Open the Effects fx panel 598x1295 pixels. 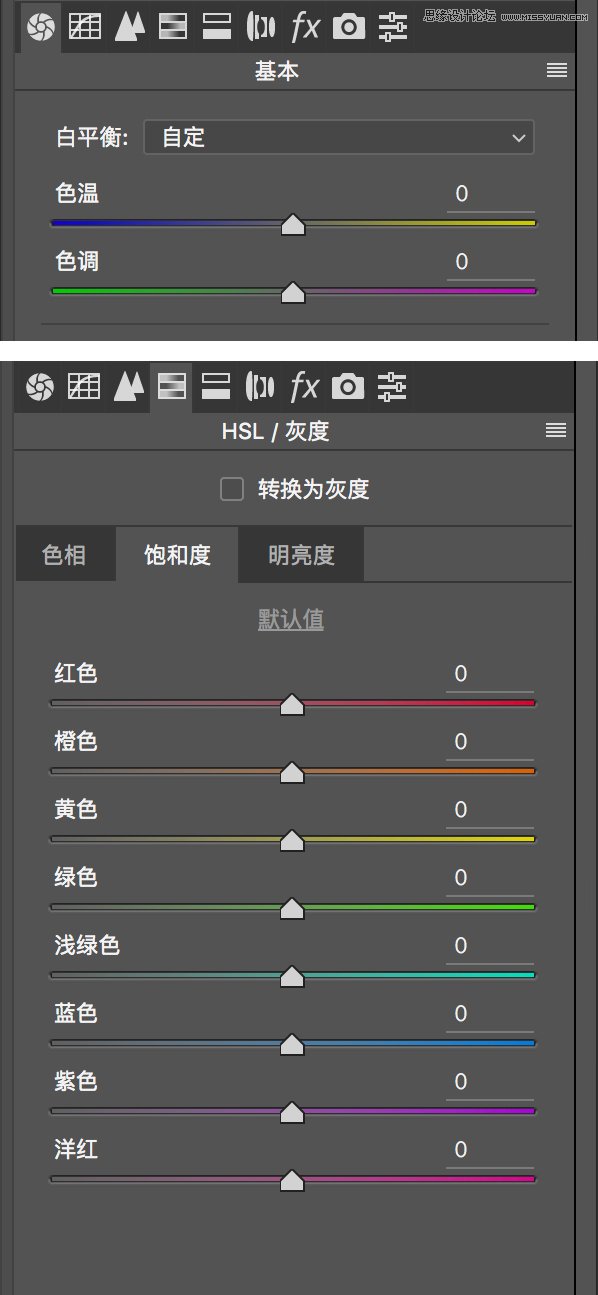(x=304, y=26)
